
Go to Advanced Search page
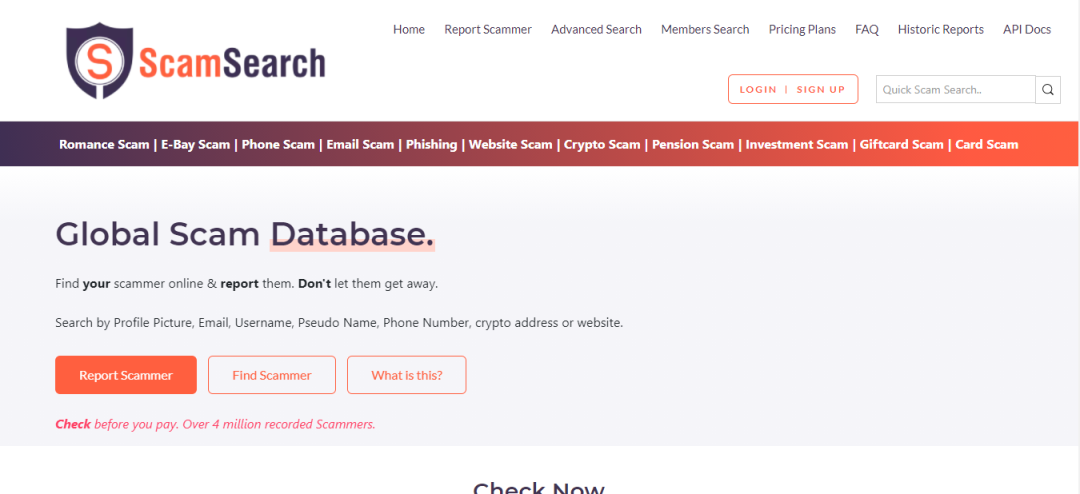[x=596, y=30]
